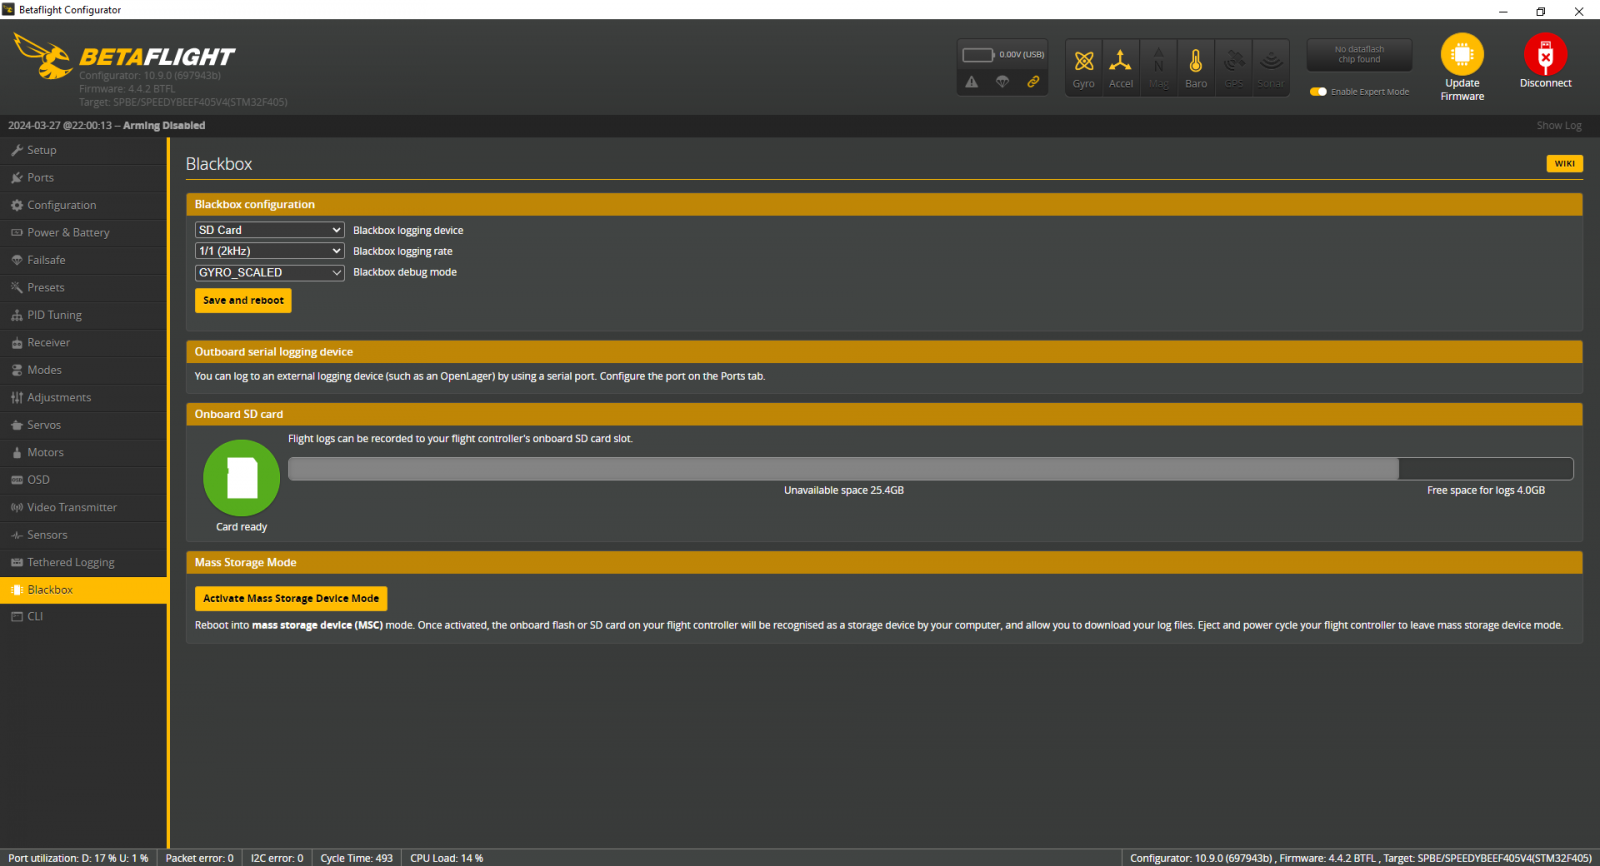The width and height of the screenshot is (1600, 866).
Task: Click Free space for logs 4.0GB
Action: tap(1486, 490)
